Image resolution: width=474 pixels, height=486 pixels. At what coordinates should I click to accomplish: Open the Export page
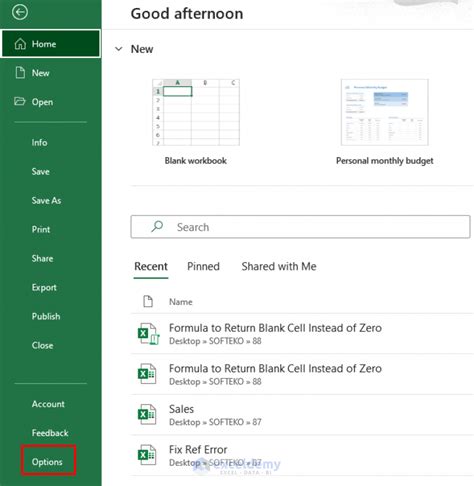(44, 288)
